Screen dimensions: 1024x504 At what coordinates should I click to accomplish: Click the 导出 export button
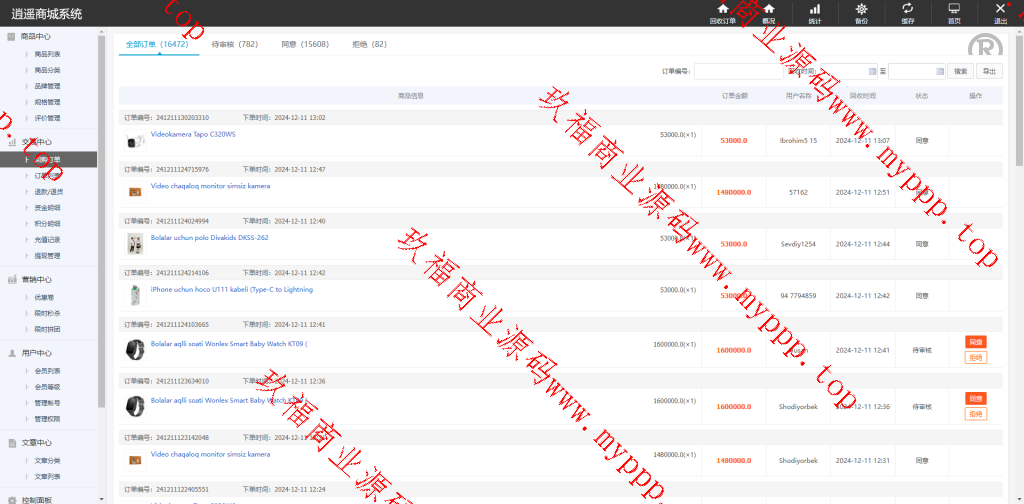(x=989, y=71)
